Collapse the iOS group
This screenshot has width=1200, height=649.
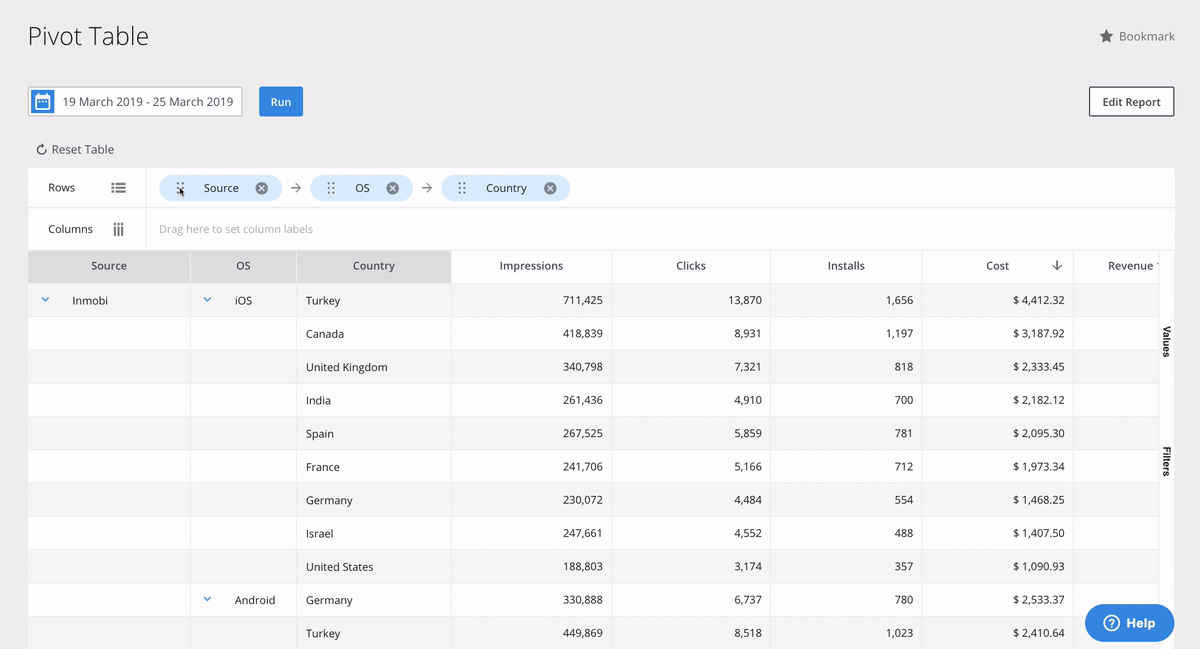point(207,300)
